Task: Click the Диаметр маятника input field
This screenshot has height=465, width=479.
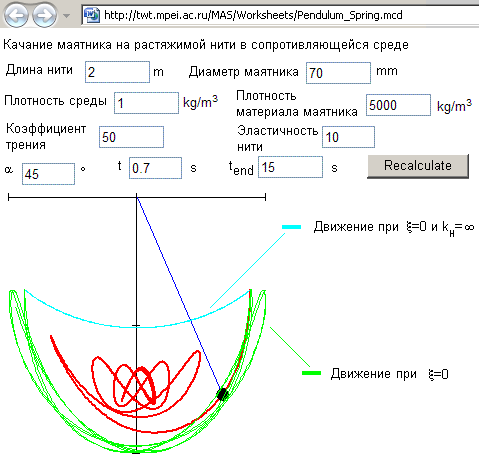Action: 338,73
